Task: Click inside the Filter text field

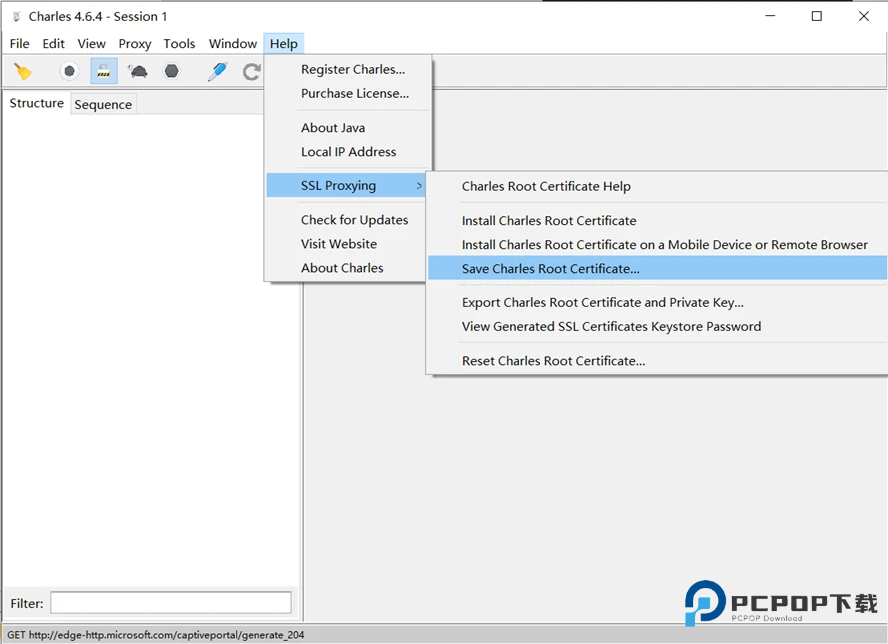Action: [171, 603]
